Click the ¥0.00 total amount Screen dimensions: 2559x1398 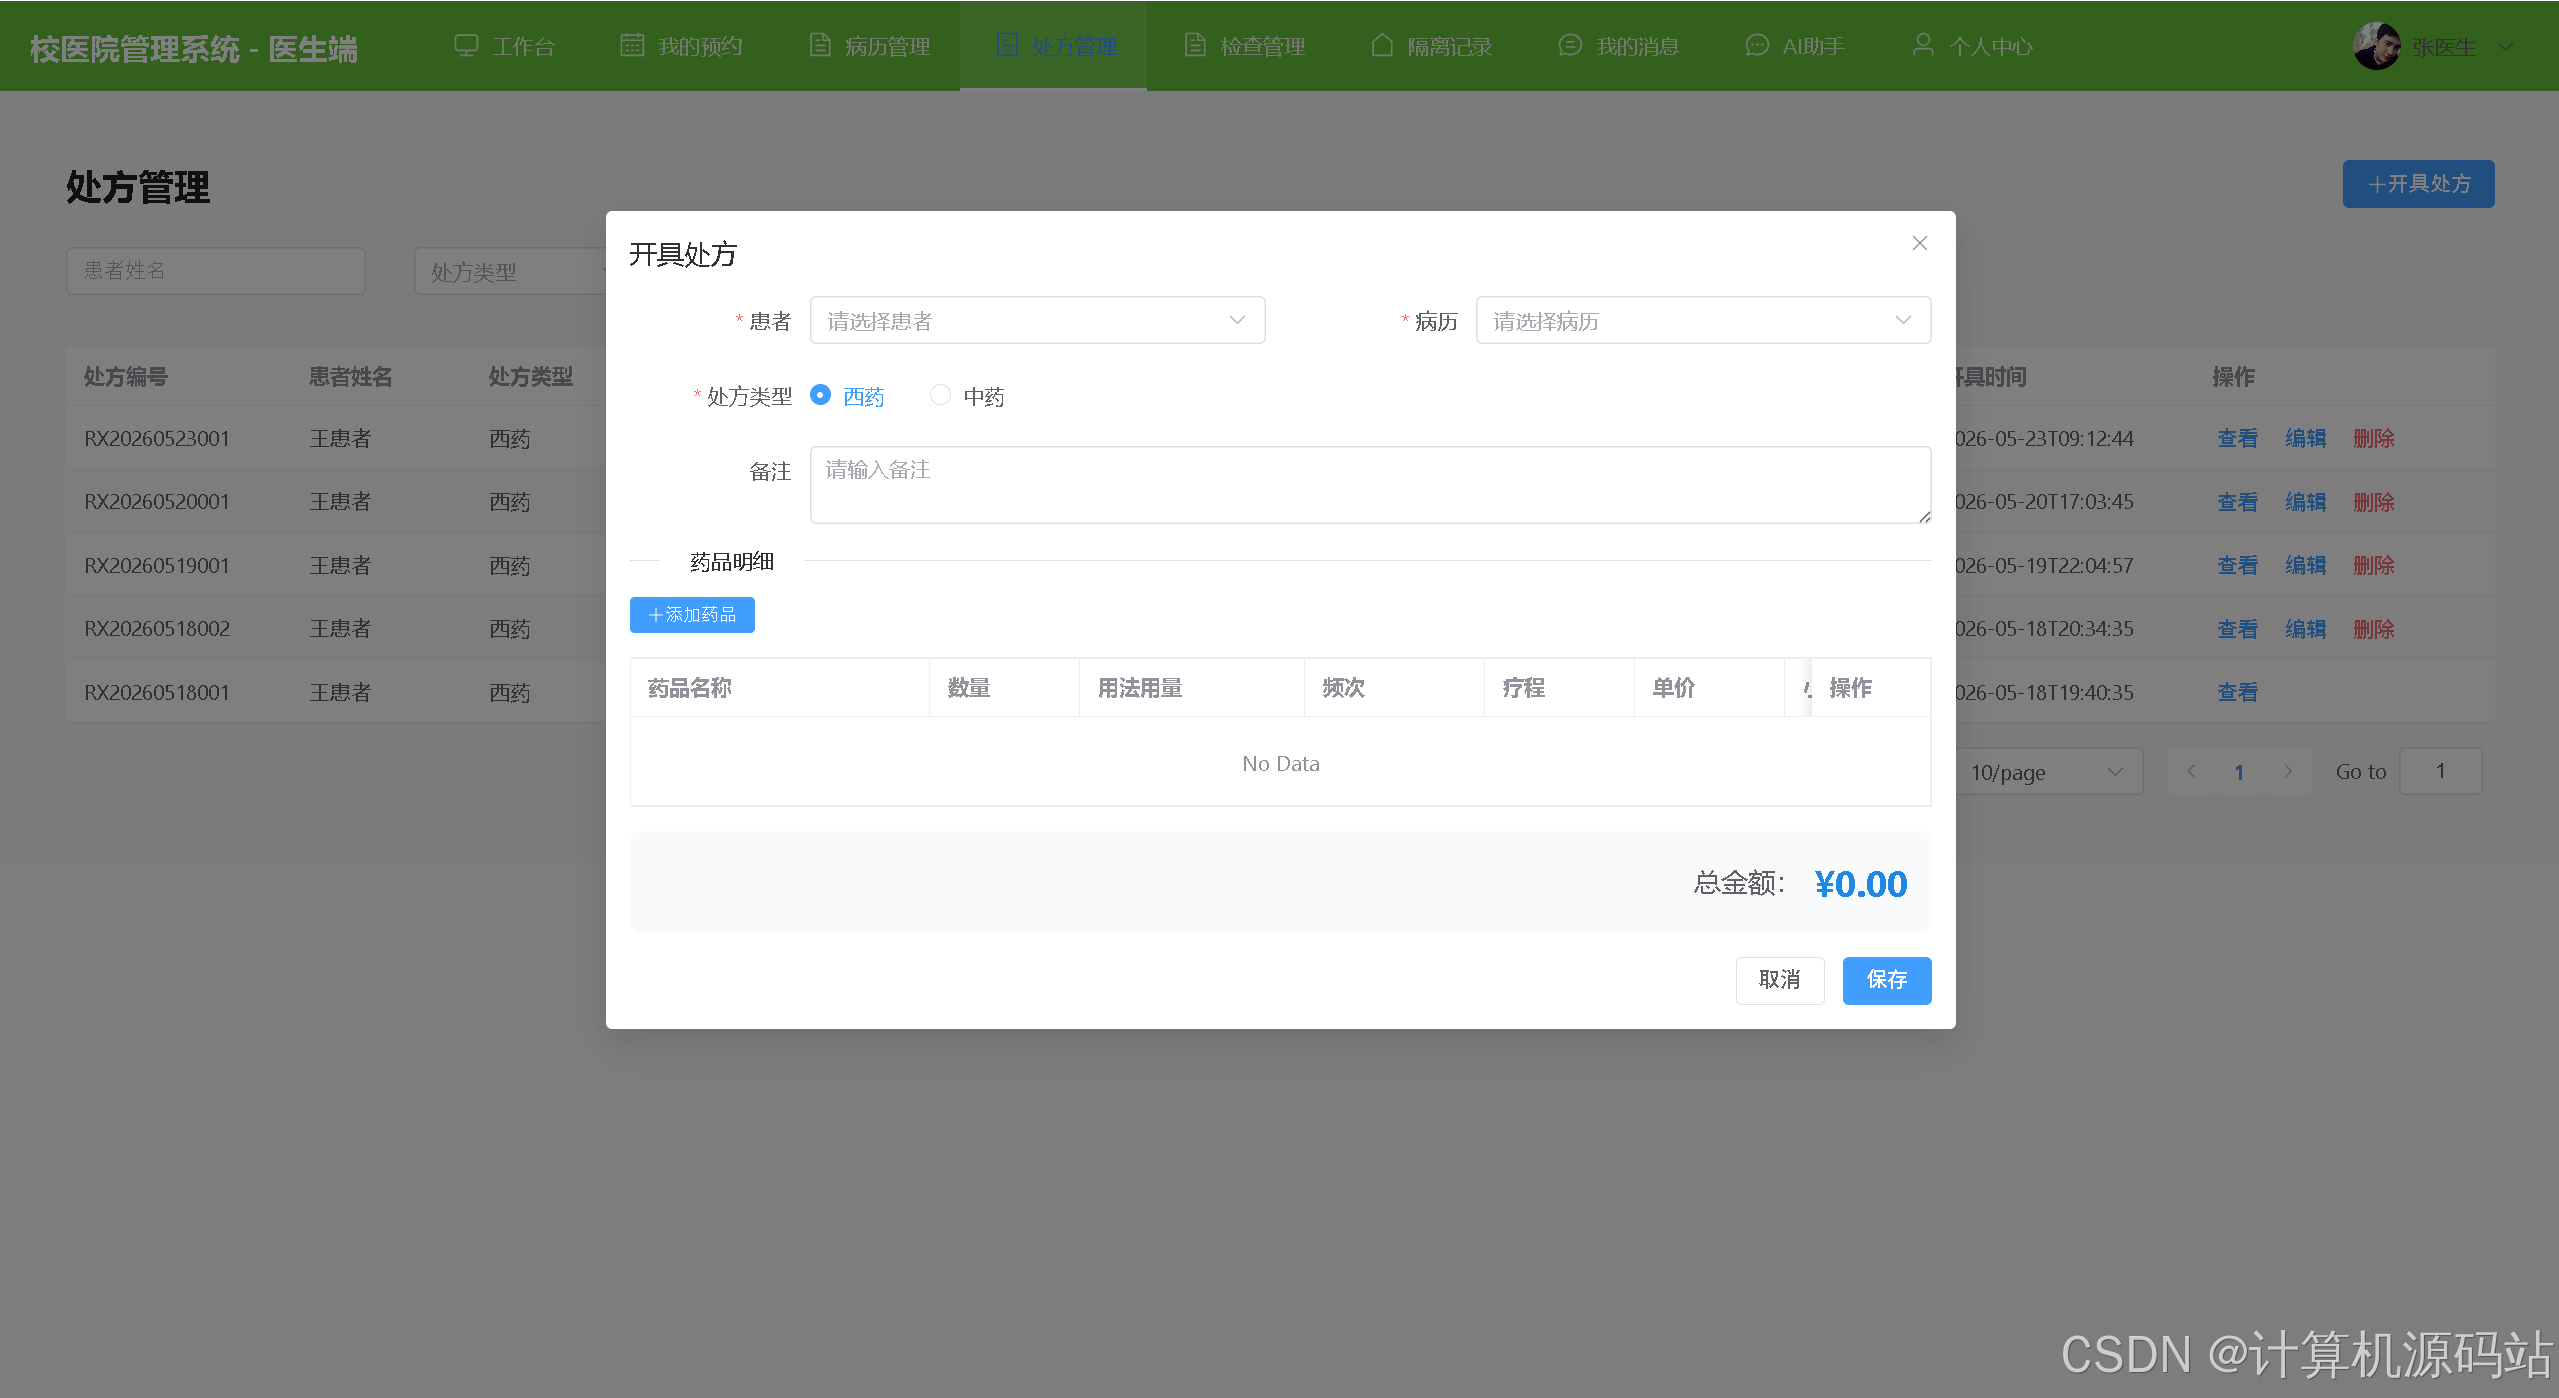point(1861,884)
